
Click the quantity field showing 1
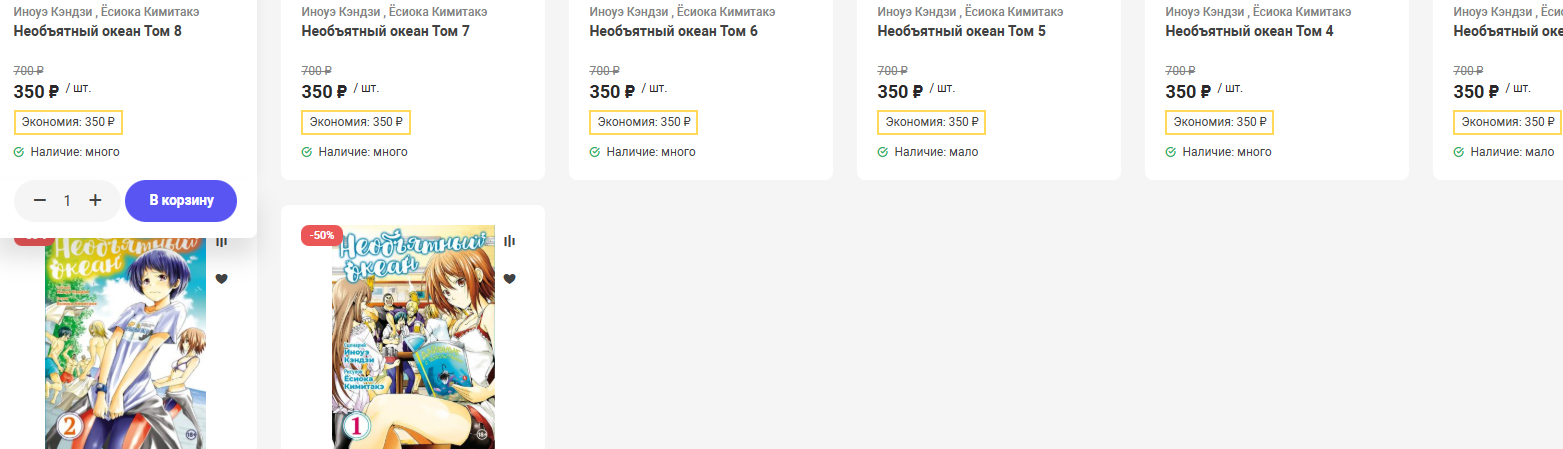(67, 201)
